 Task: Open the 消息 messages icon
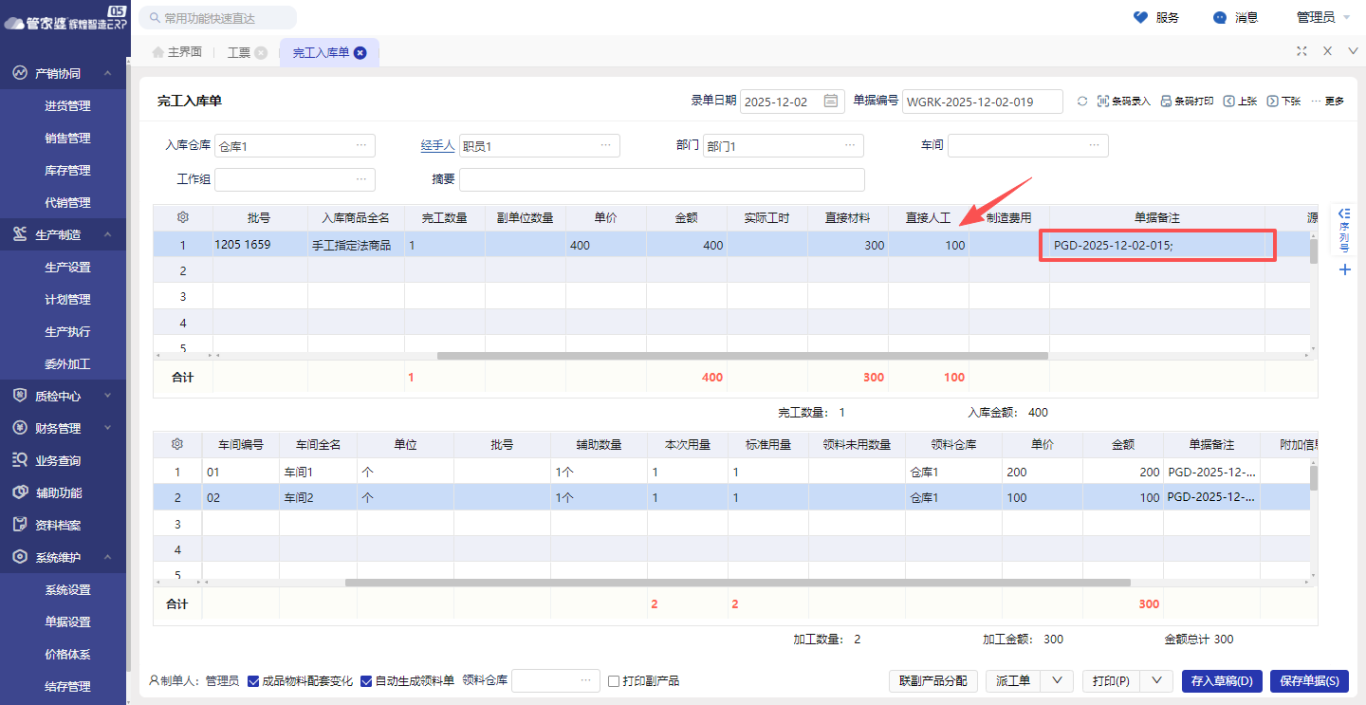[x=1220, y=17]
